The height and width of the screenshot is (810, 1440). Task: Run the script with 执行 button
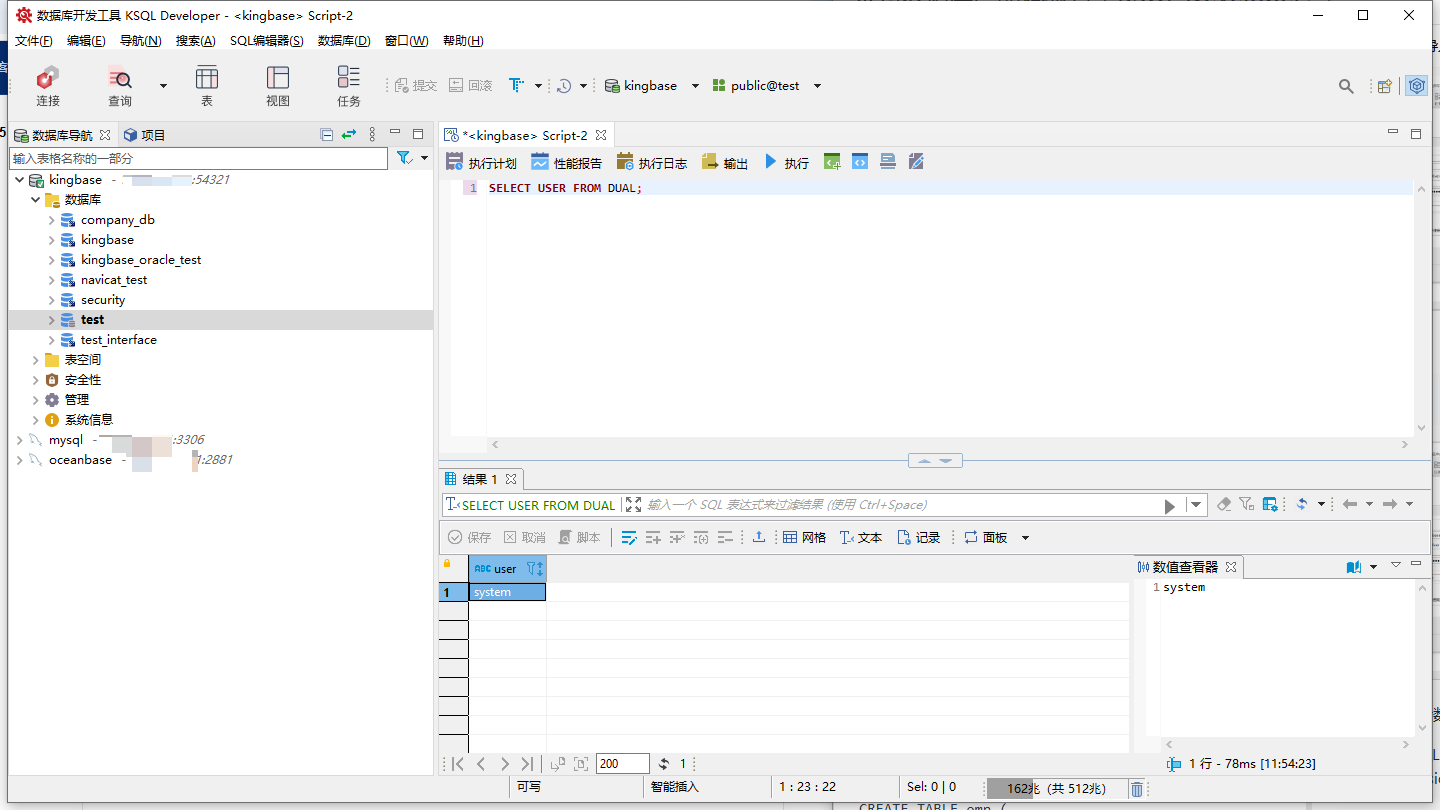786,162
